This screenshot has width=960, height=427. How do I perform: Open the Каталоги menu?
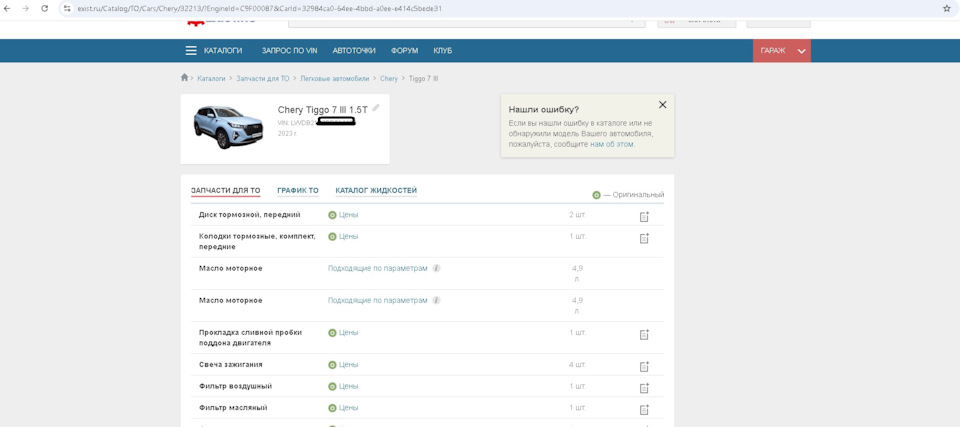[x=223, y=51]
